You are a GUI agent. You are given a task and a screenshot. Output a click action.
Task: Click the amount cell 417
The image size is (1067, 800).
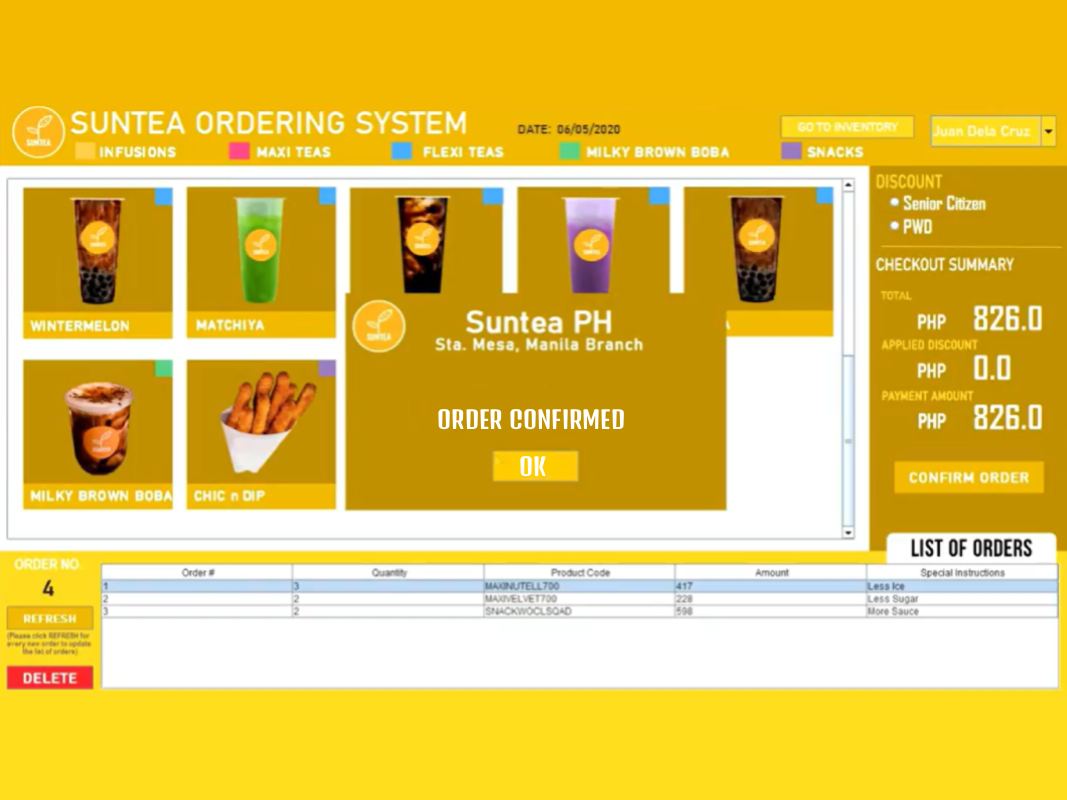click(771, 586)
